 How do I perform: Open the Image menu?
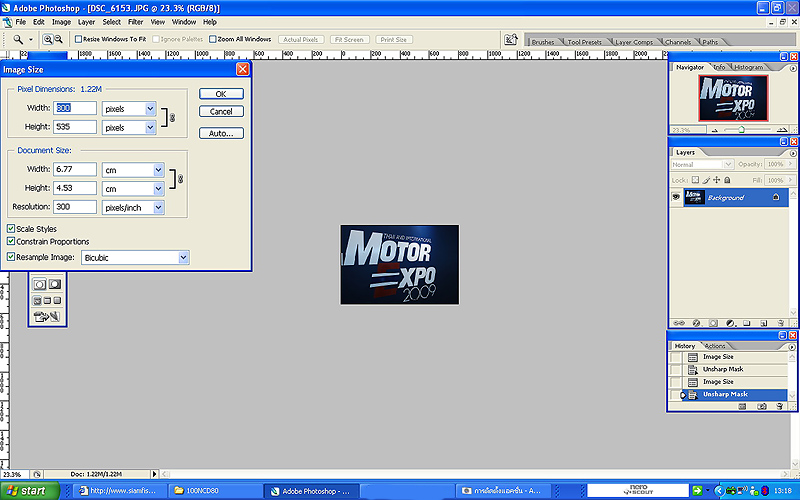pyautogui.click(x=61, y=22)
